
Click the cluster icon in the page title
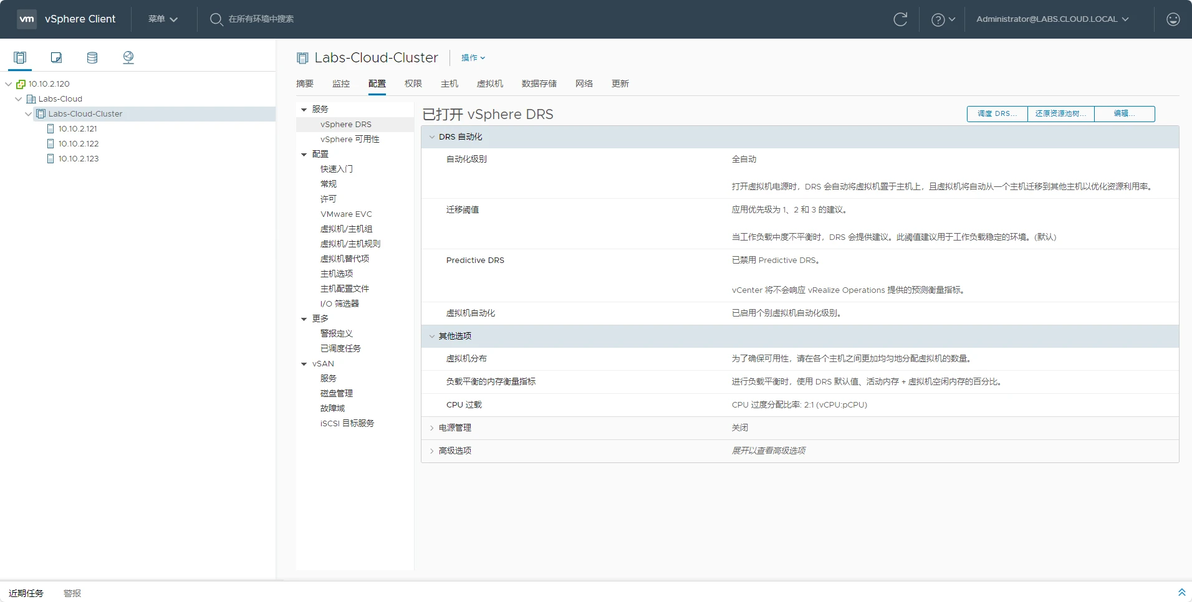[303, 58]
